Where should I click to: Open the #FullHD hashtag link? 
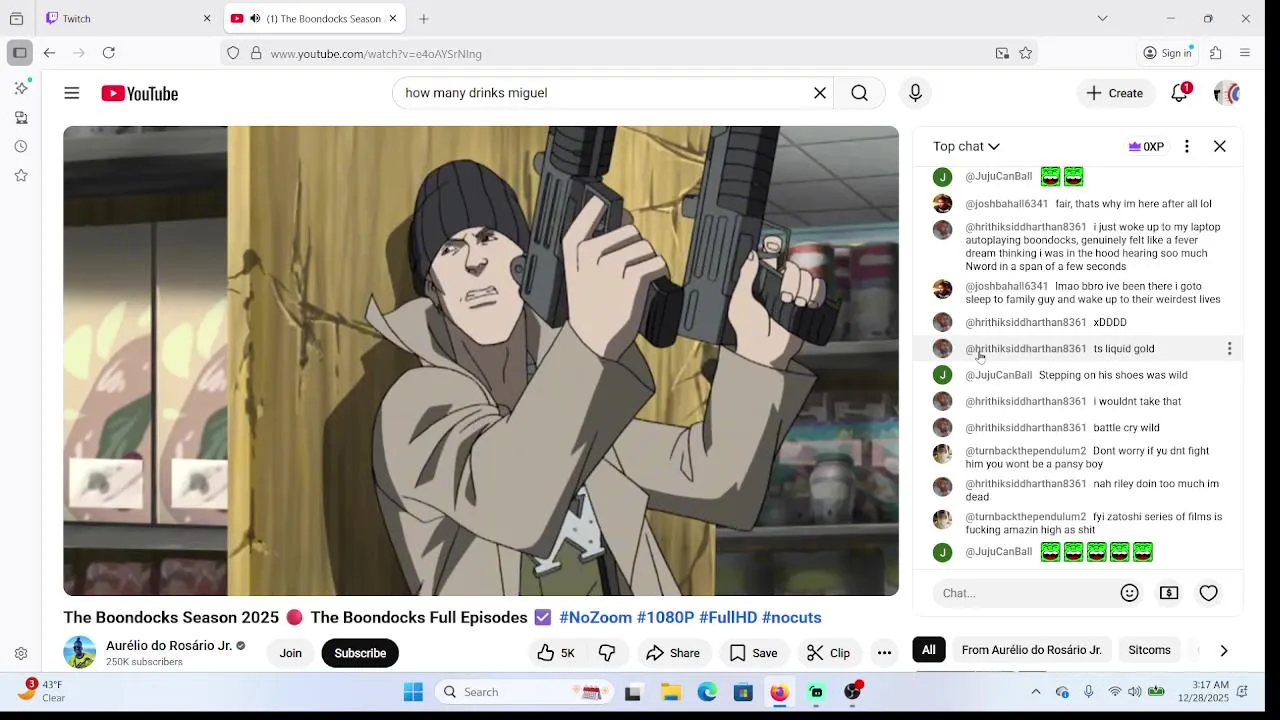[x=728, y=618]
